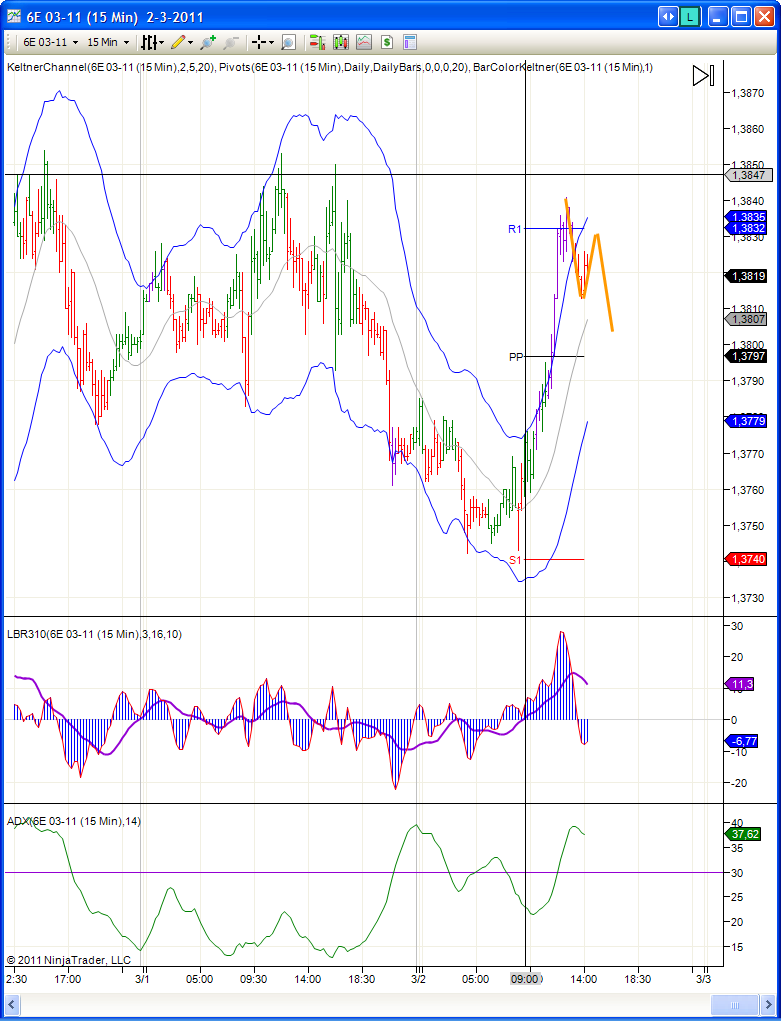Open the indicators chart icon
Screen dimensions: 781x1021
tap(363, 42)
